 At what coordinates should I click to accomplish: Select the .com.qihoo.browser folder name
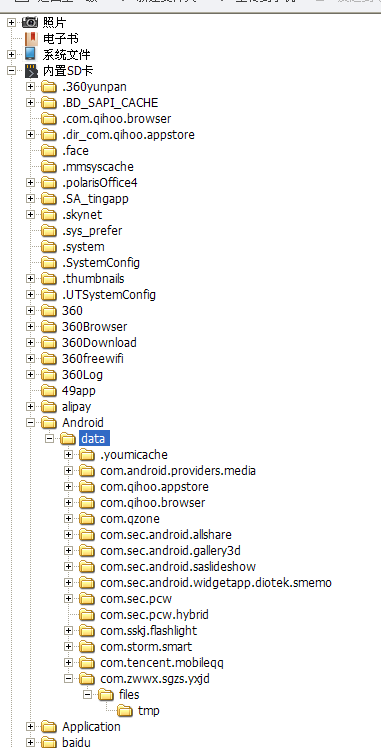pos(116,119)
